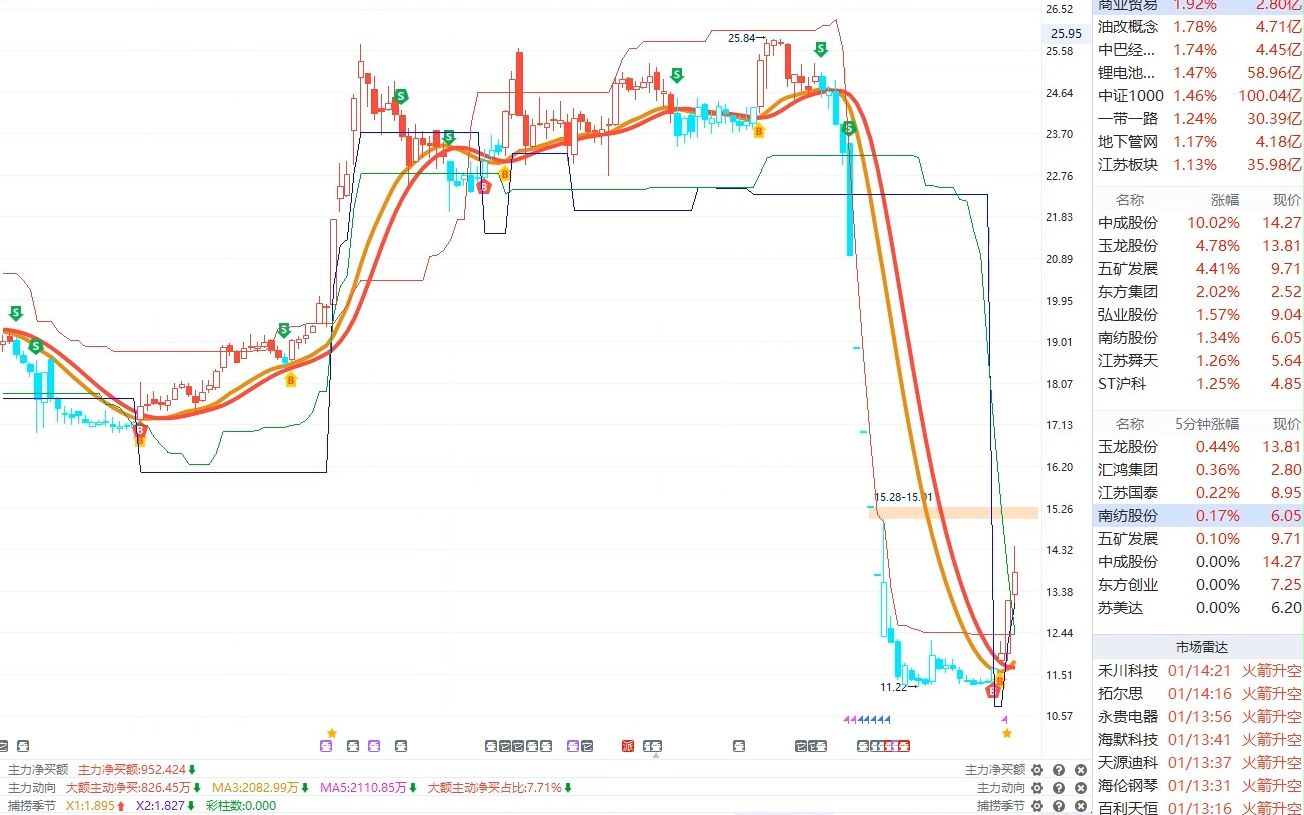Click the orange gap band at 15.26
Image resolution: width=1304 pixels, height=815 pixels.
tap(952, 512)
